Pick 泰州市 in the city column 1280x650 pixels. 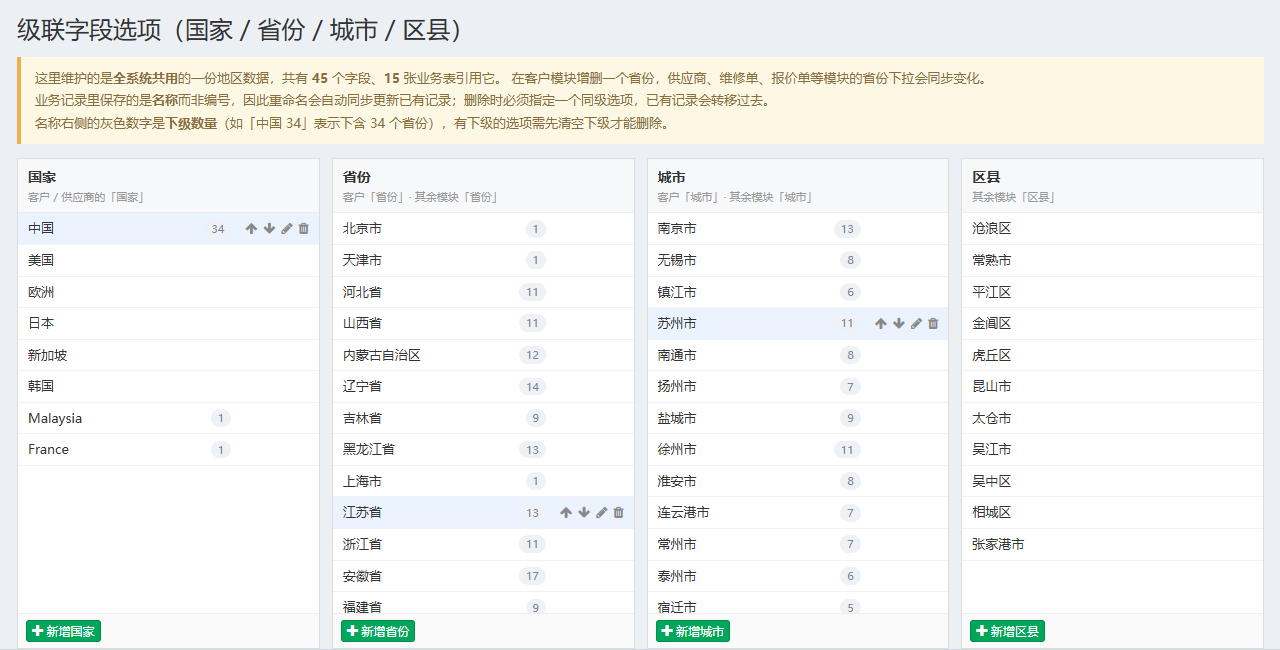798,576
